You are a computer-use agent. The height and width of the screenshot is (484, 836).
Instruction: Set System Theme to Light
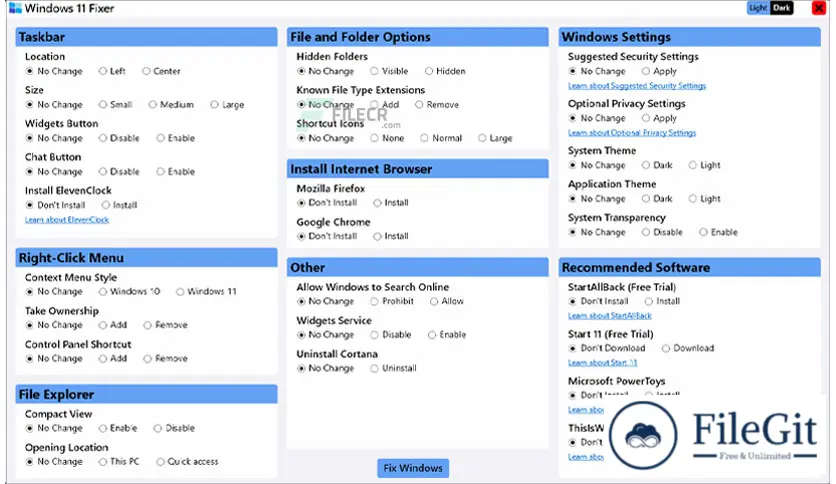click(704, 165)
